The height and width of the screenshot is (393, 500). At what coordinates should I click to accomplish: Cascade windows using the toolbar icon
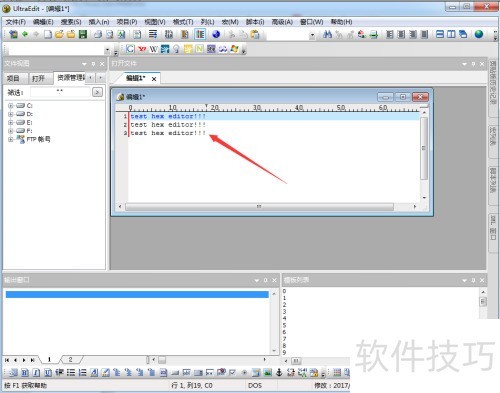(x=463, y=34)
